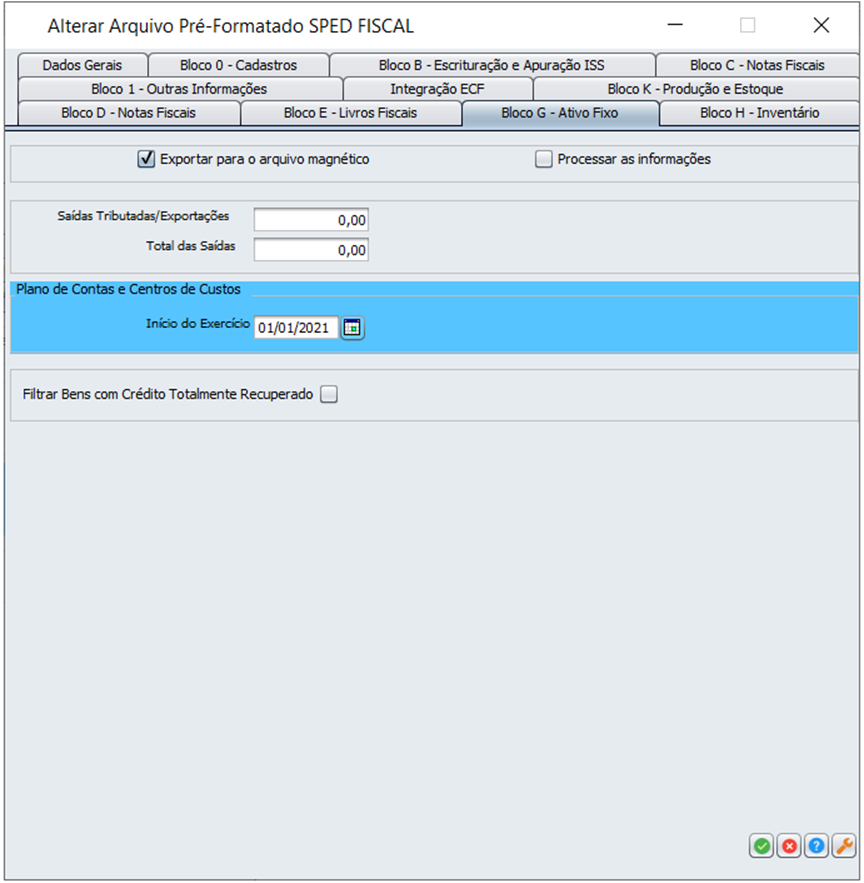
Task: Go to Bloco C - Notas Fiscais tab
Action: coord(757,65)
